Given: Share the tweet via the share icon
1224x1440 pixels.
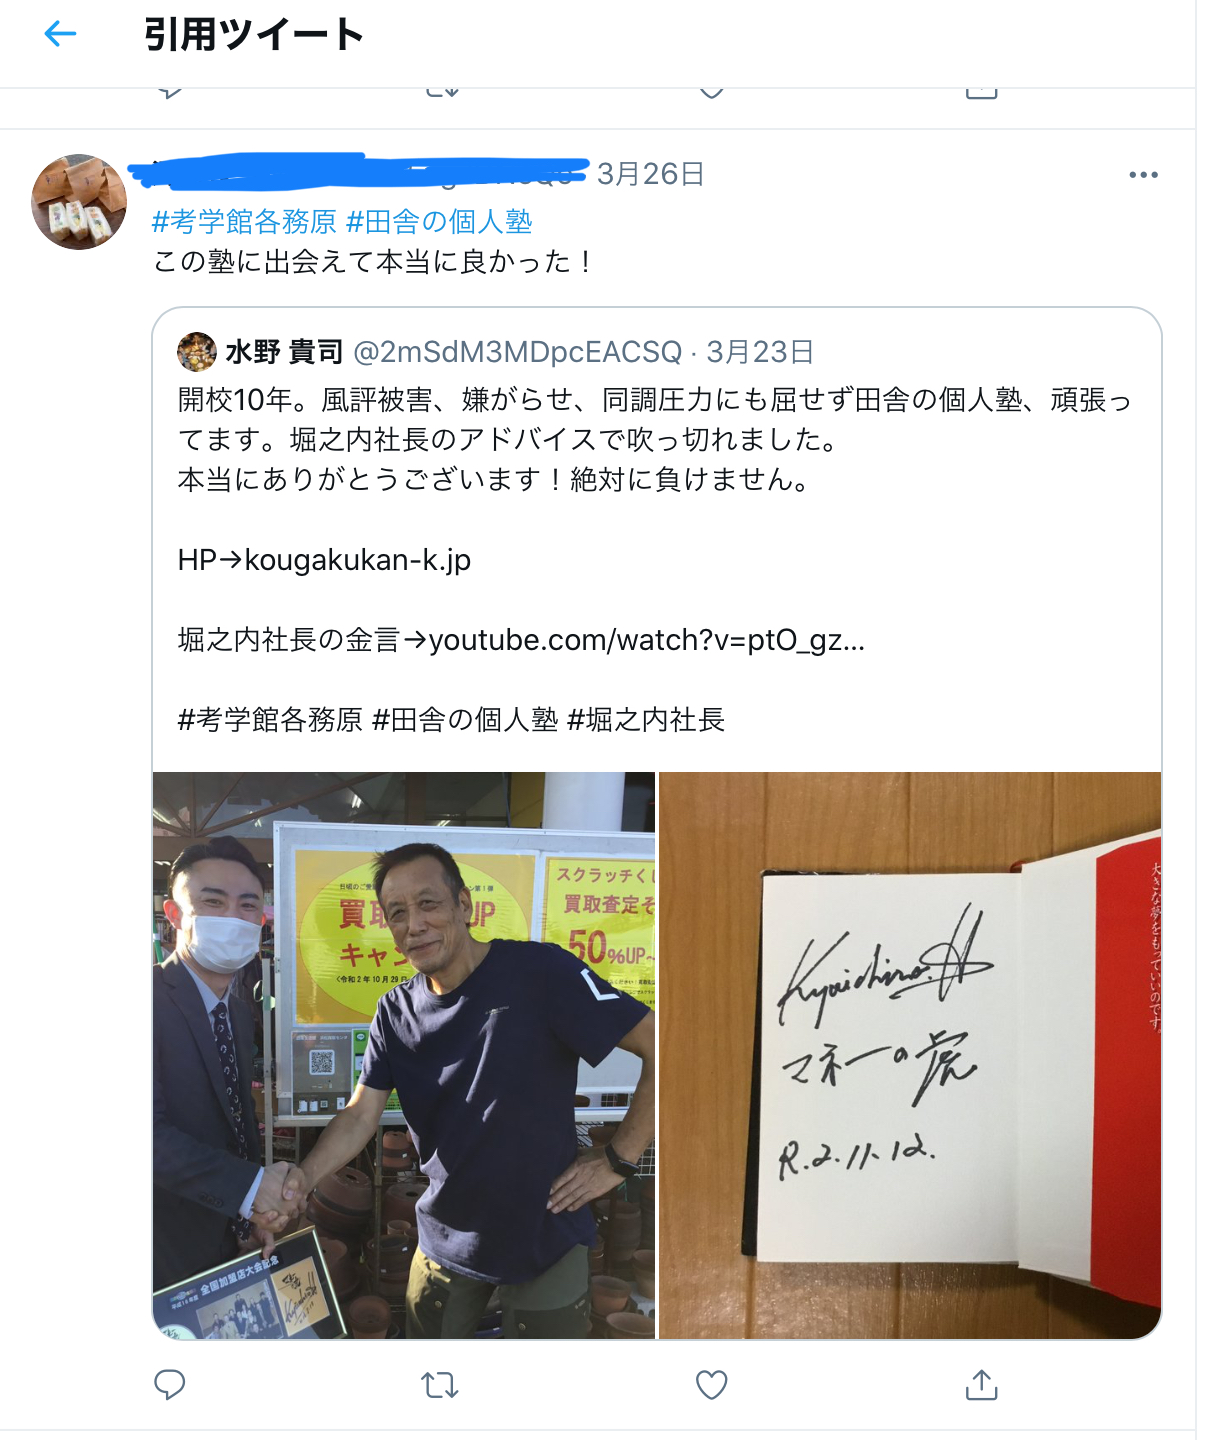Looking at the screenshot, I should click(x=982, y=1385).
